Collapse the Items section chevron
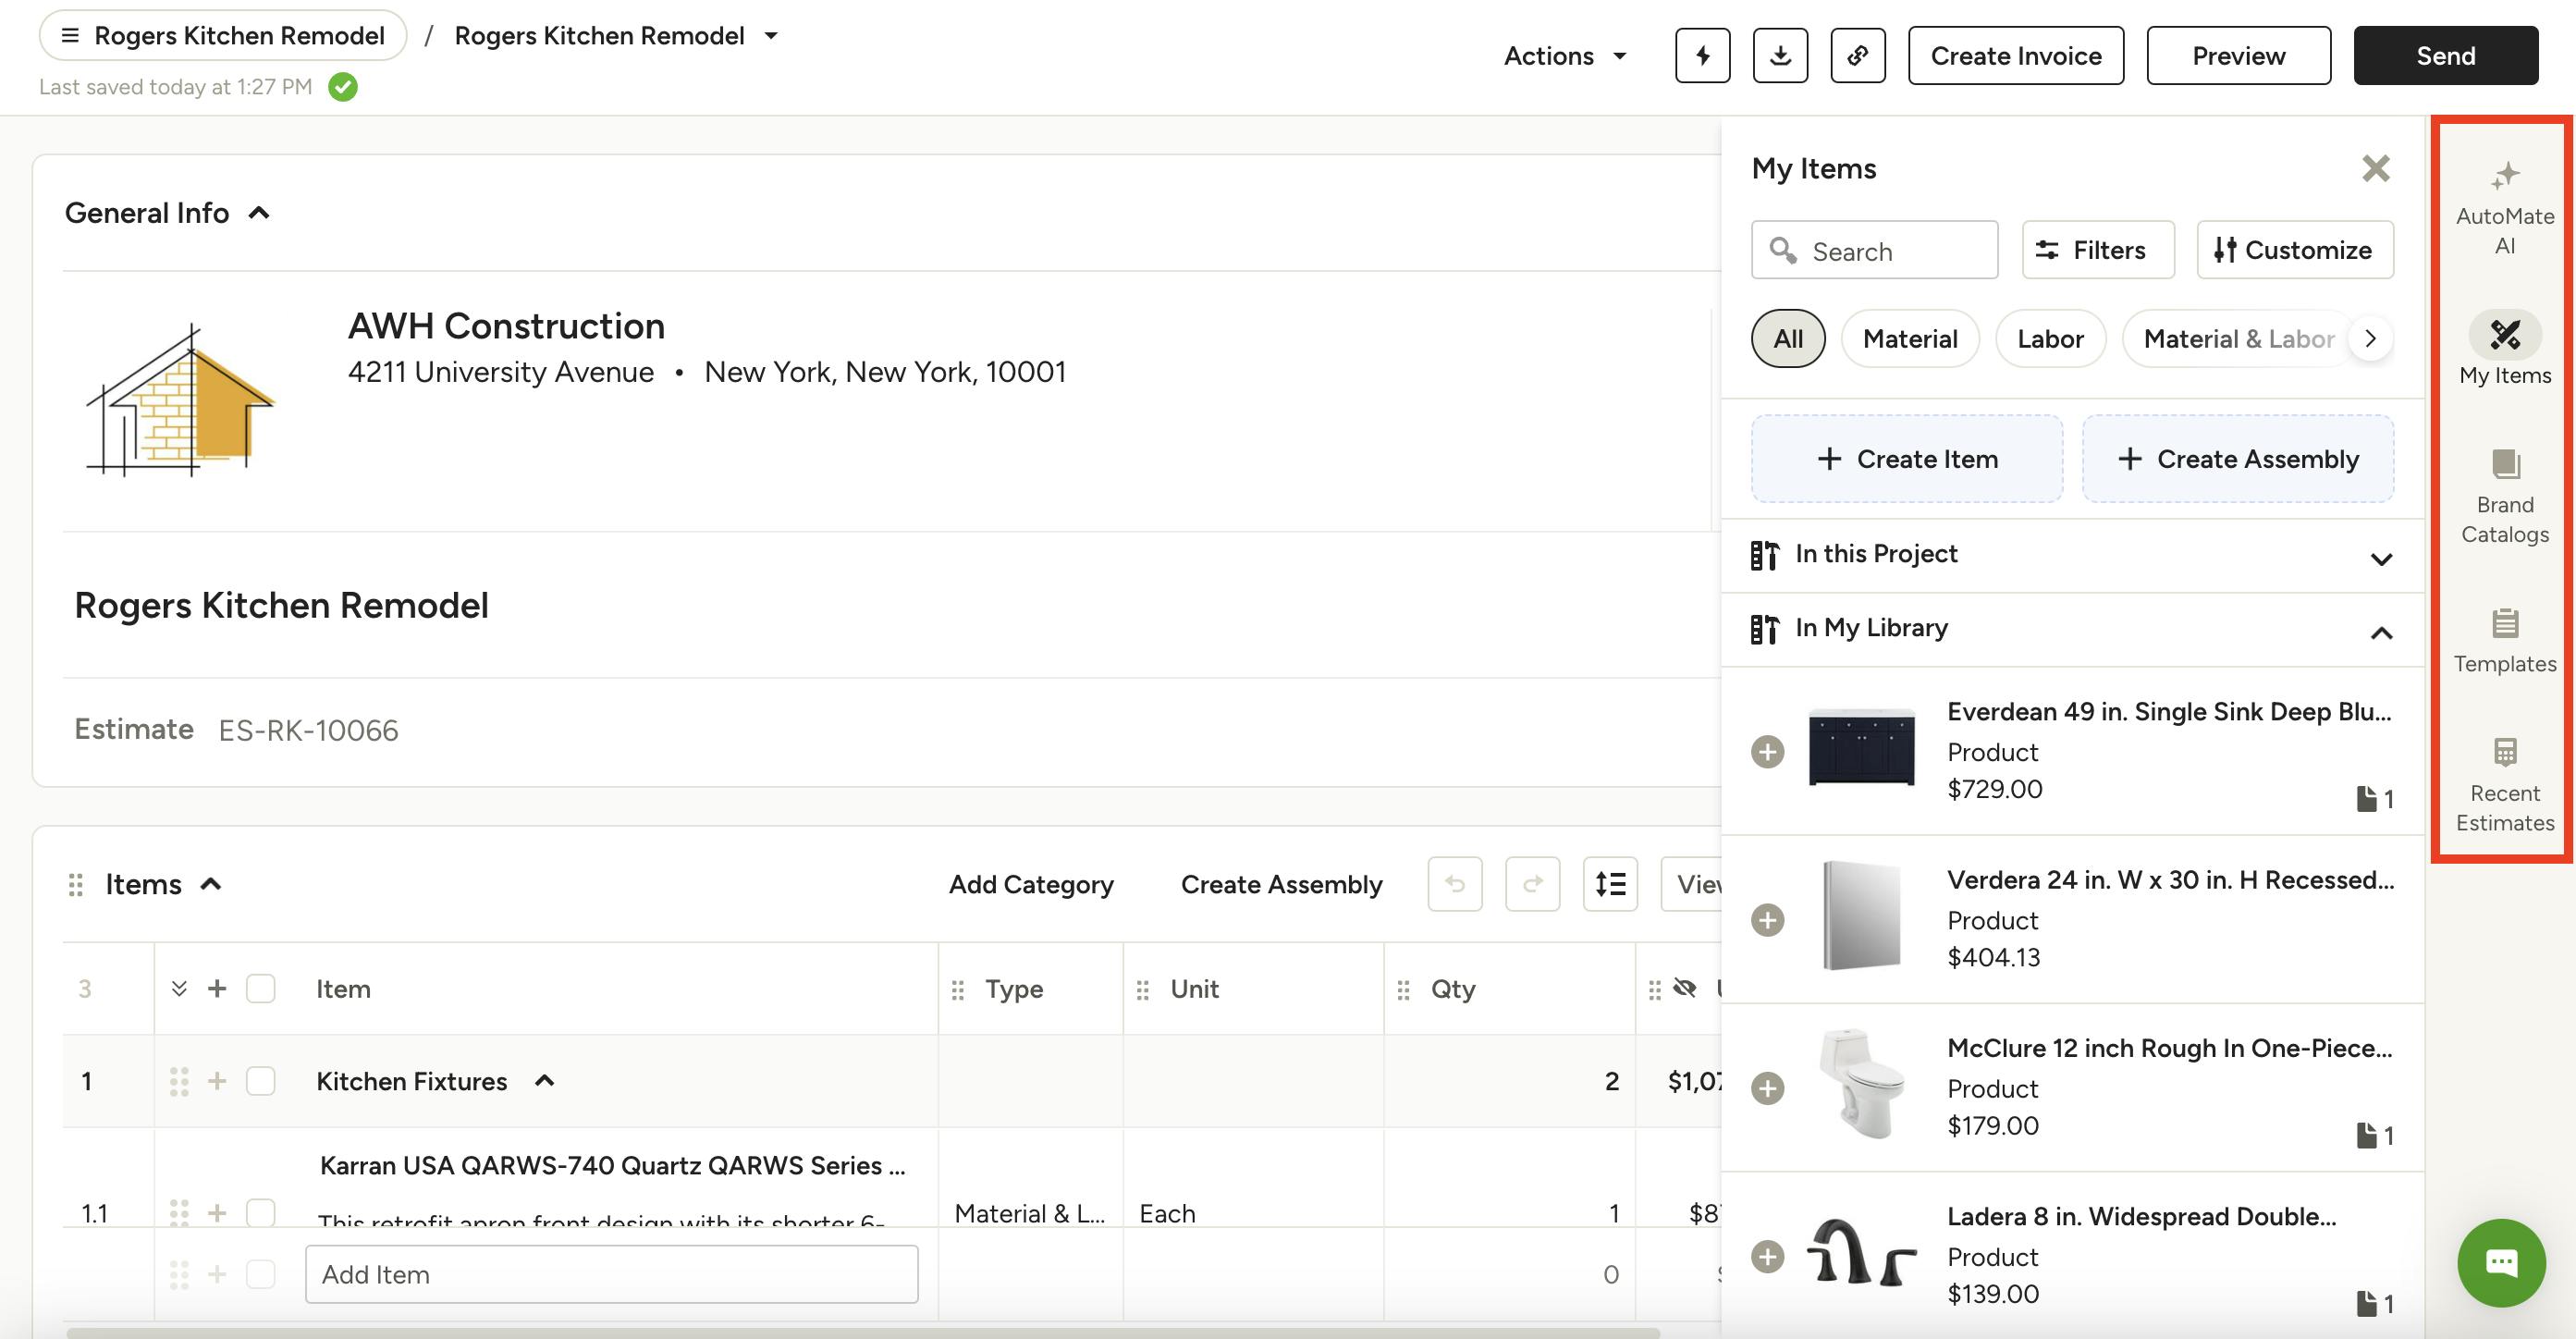Screen dimensions: 2576x1339 (x=210, y=883)
